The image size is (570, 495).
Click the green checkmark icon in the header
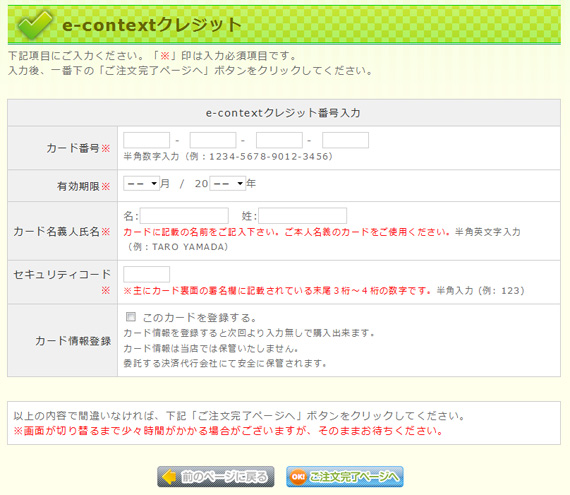click(35, 24)
